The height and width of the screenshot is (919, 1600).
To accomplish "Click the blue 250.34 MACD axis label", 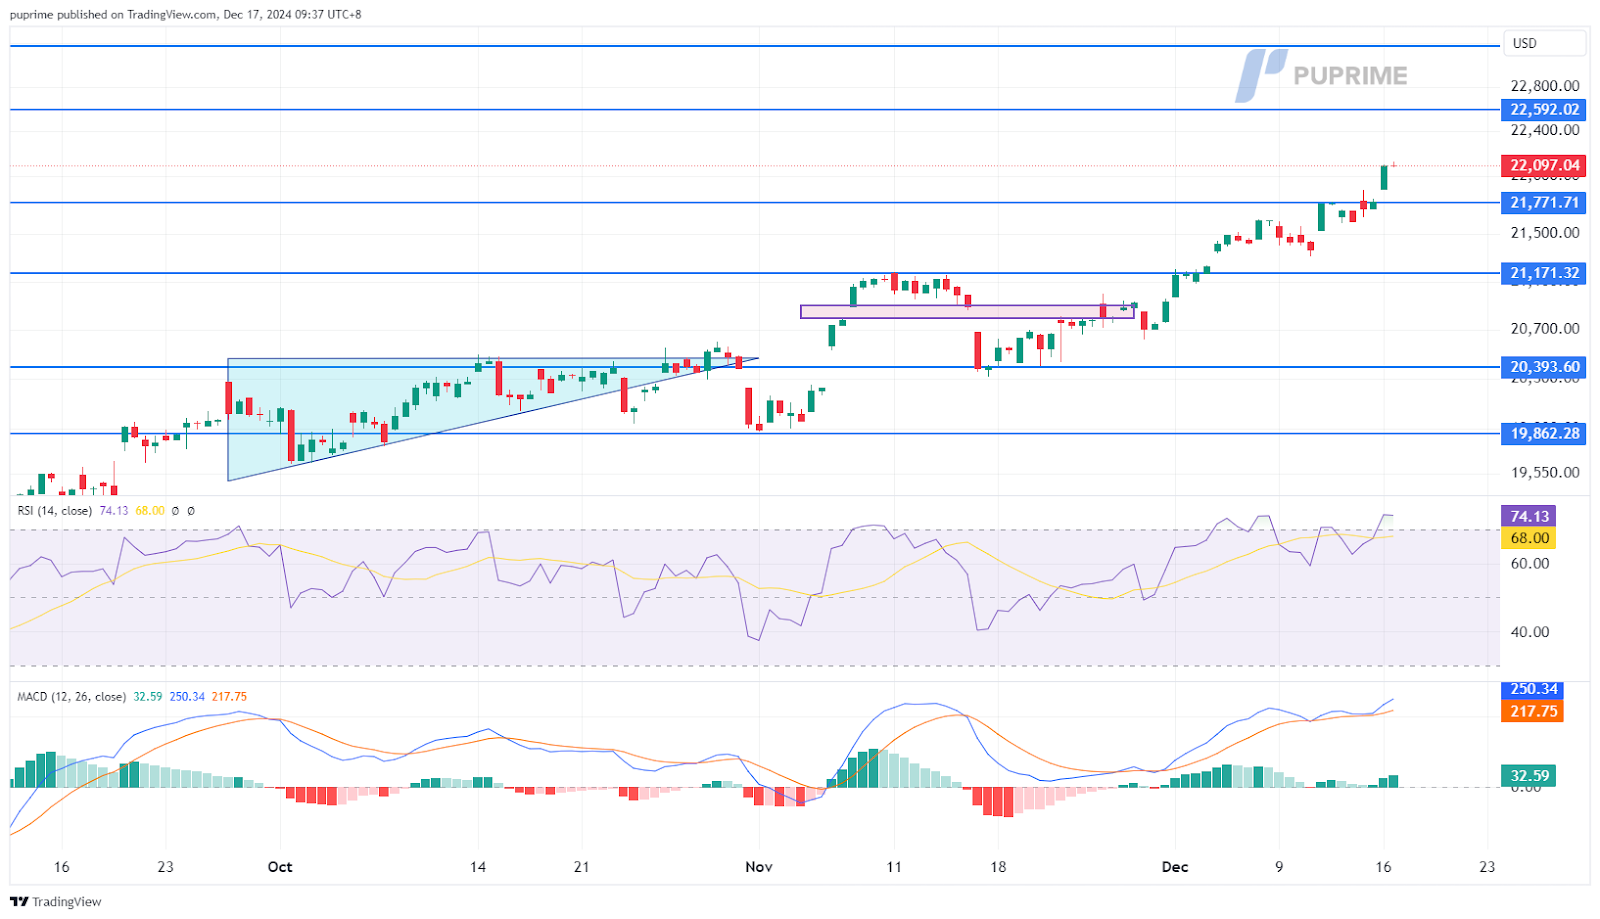I will point(1532,689).
